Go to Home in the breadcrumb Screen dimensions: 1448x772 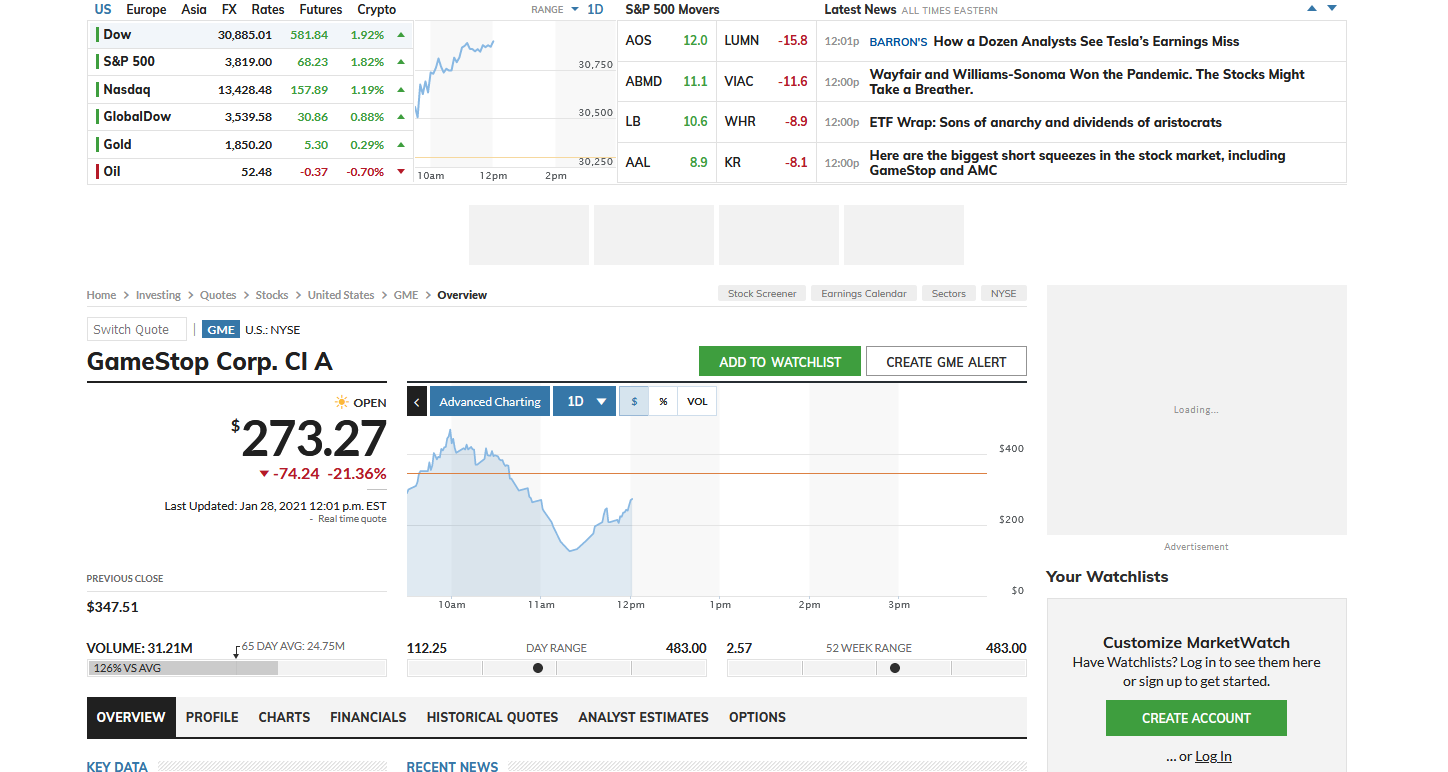click(101, 295)
